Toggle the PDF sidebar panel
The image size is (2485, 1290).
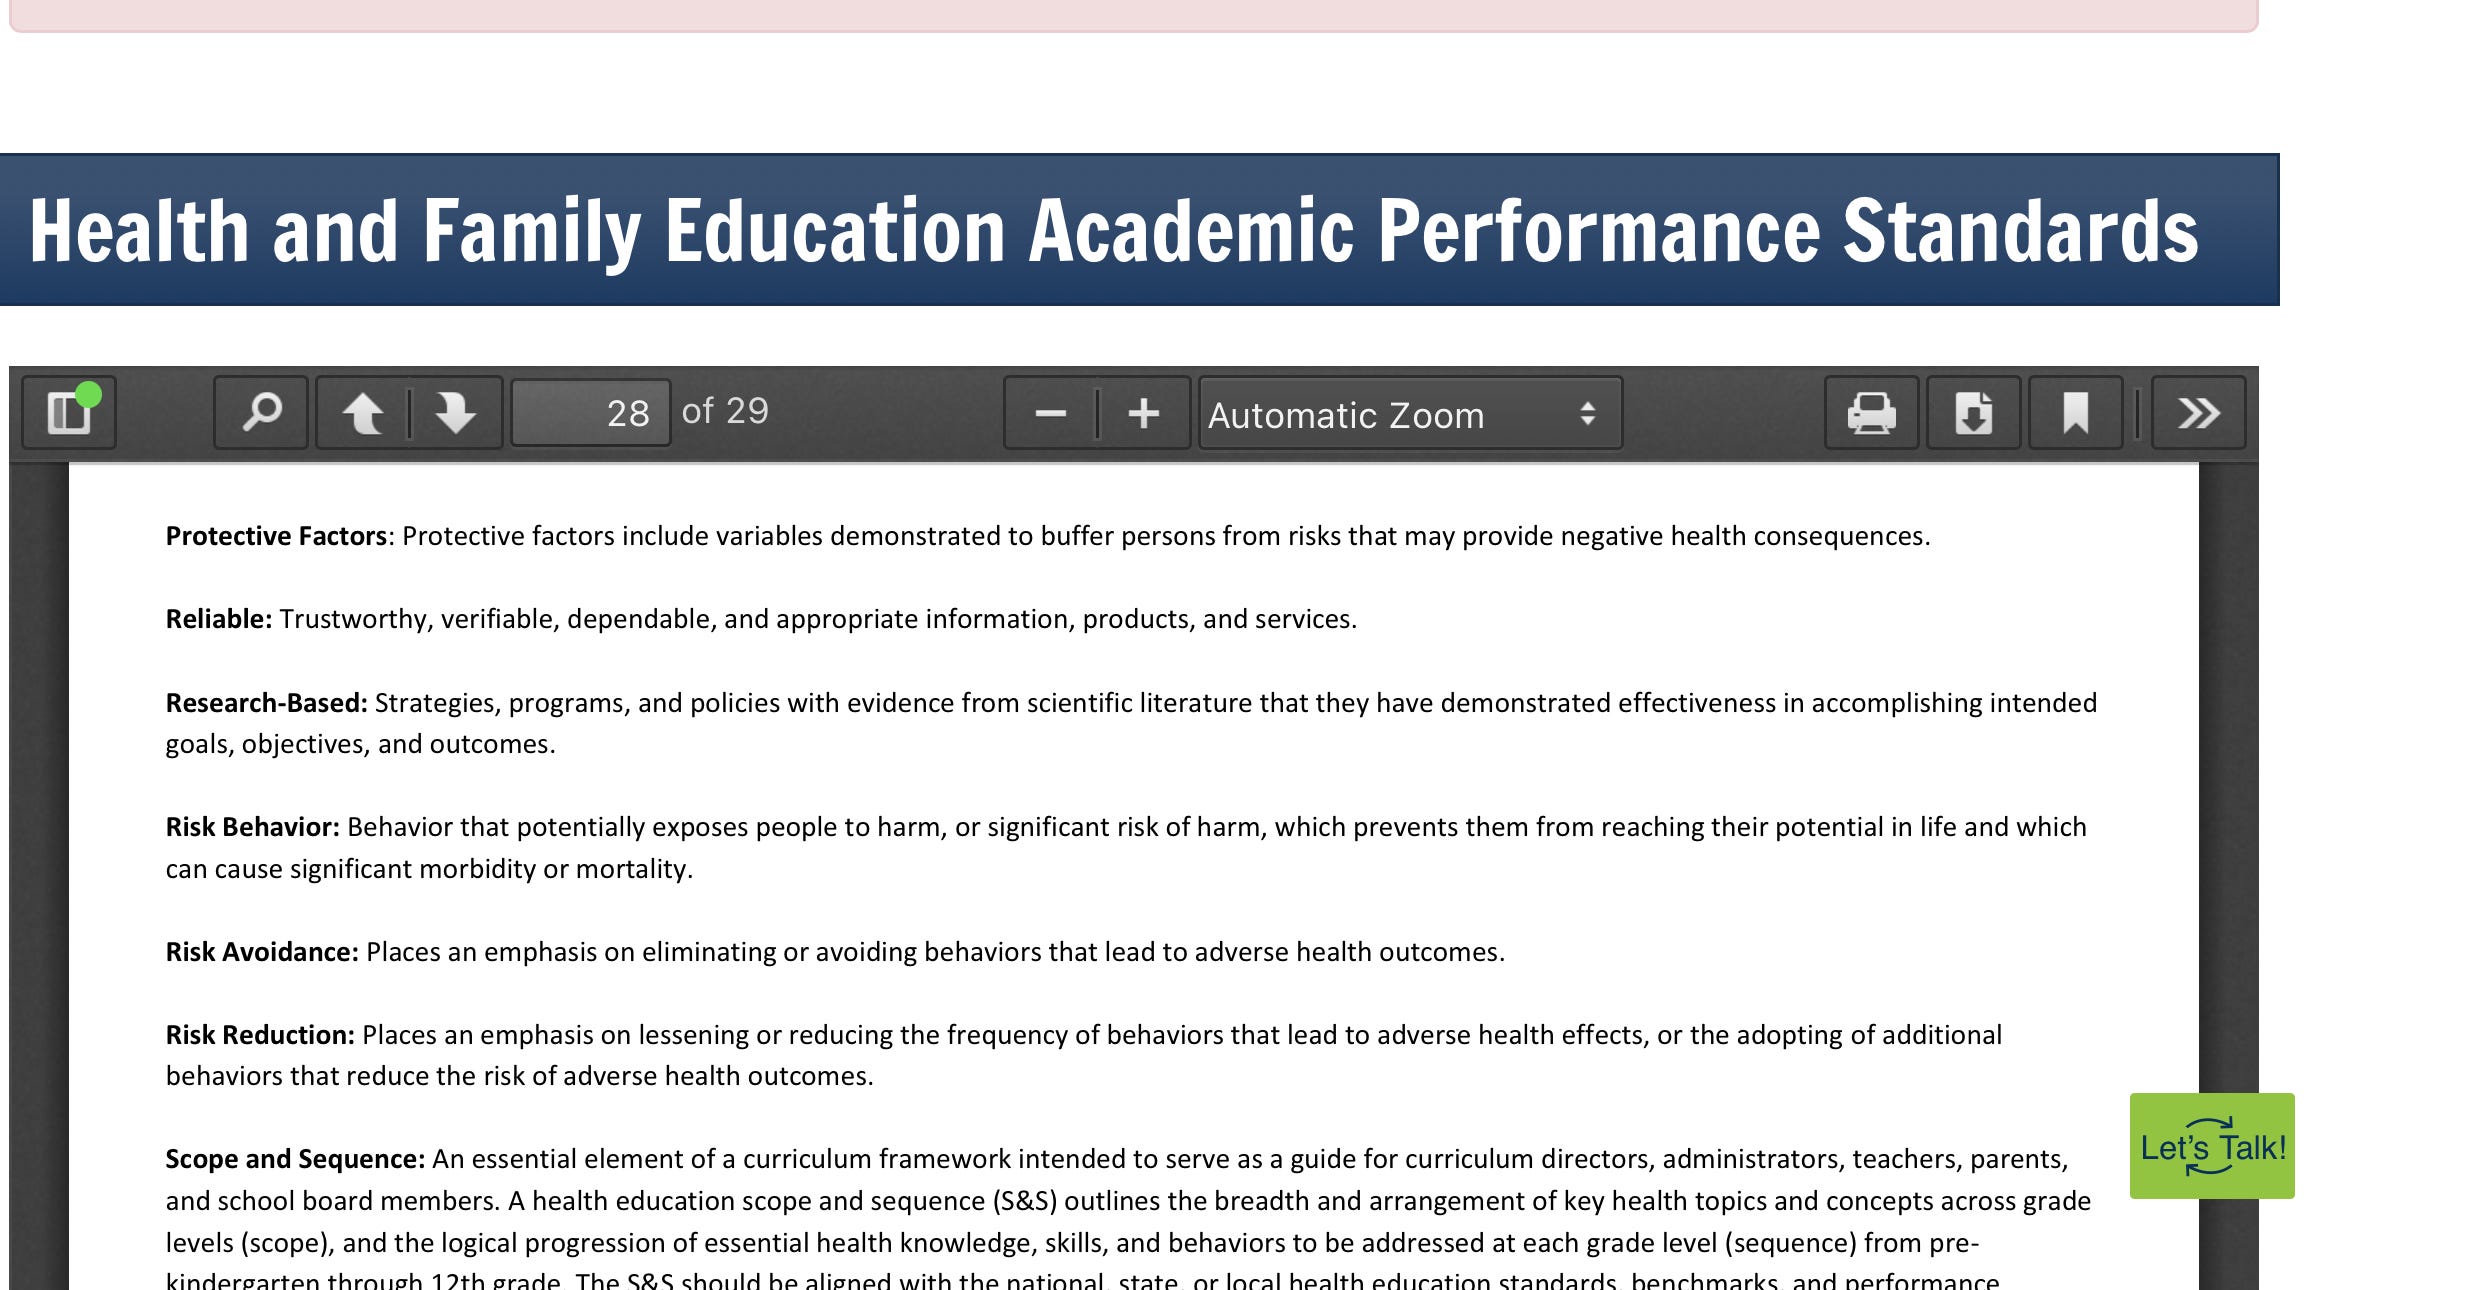[69, 413]
